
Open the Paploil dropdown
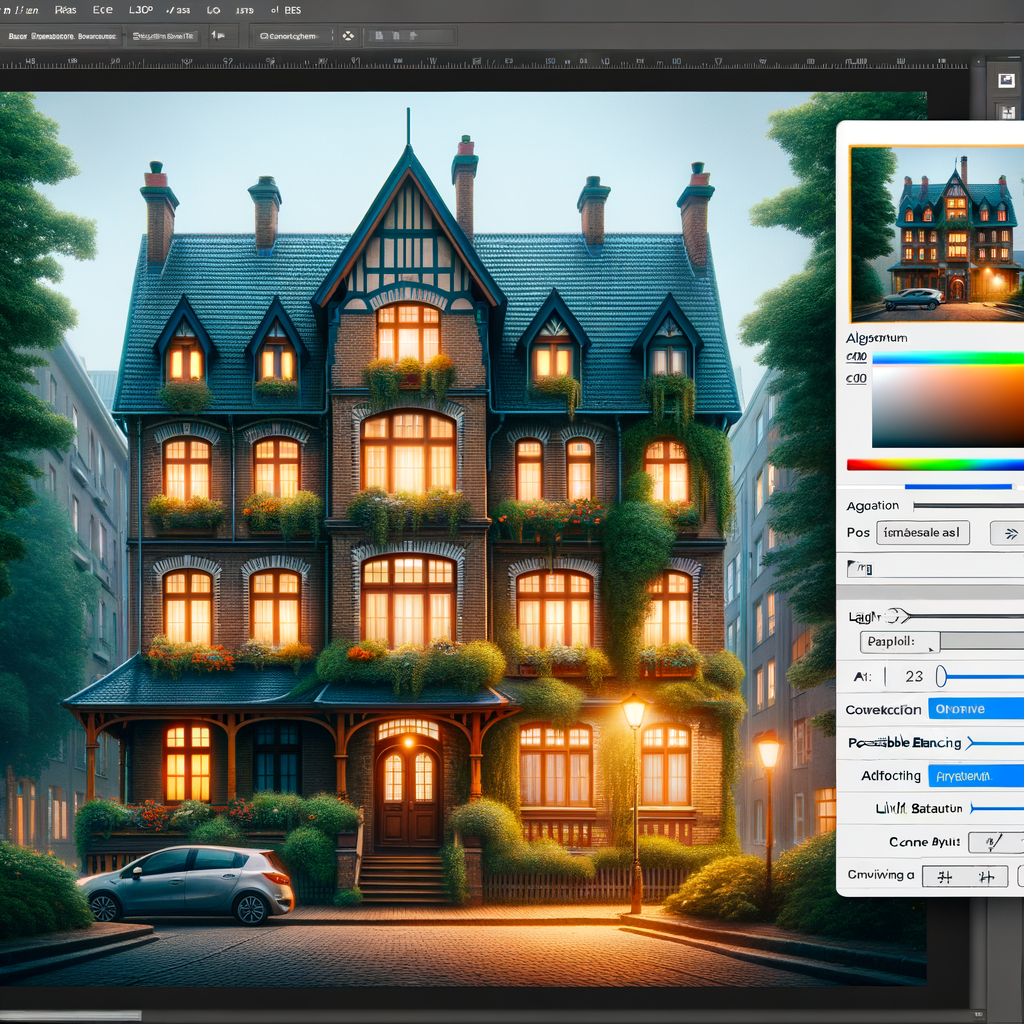[900, 642]
